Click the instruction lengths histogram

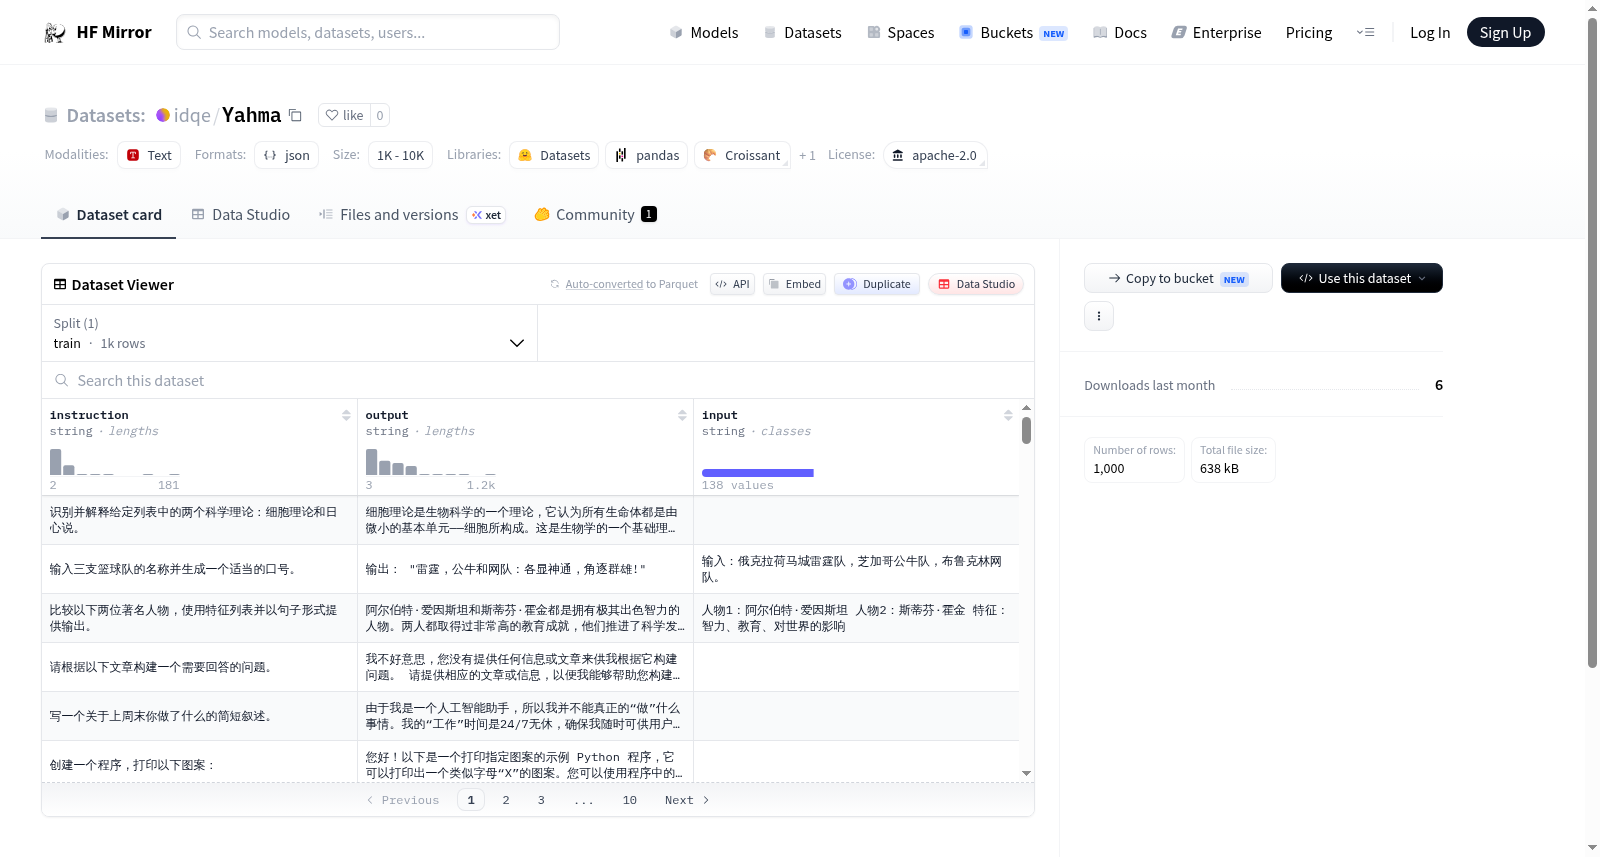(115, 462)
